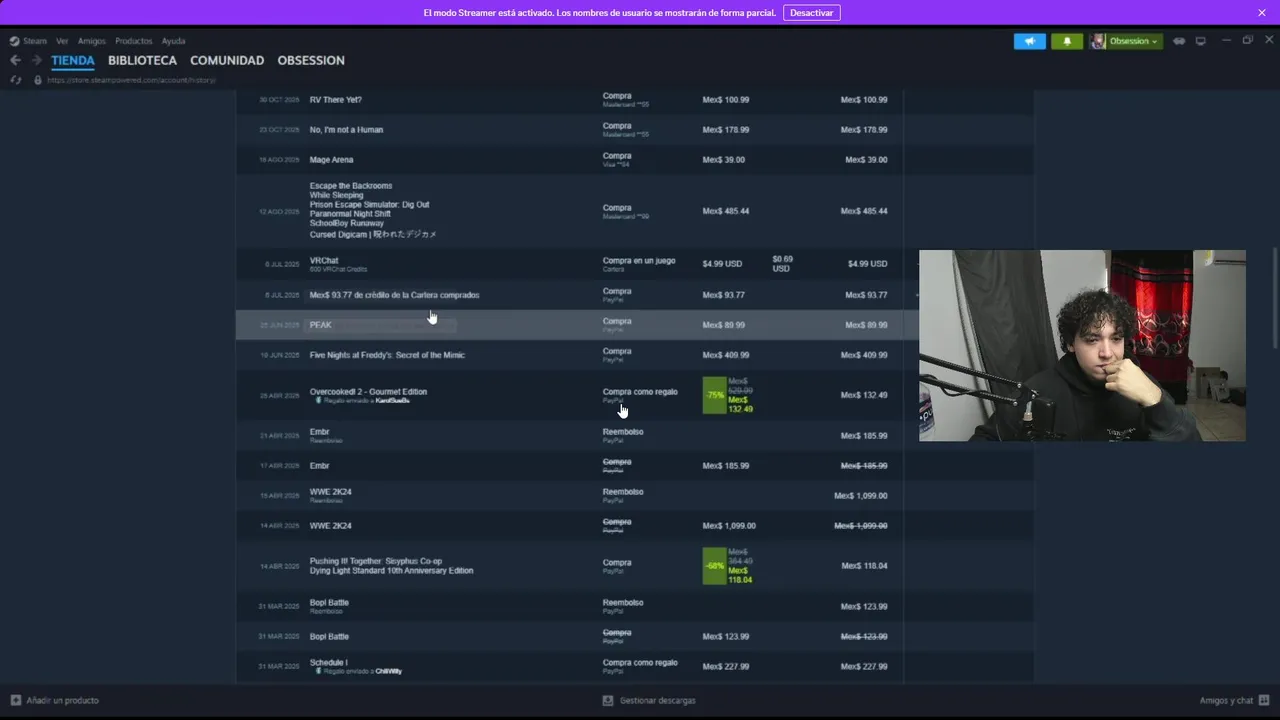Open the Amigos menu
Image resolution: width=1280 pixels, height=720 pixels.
92,41
